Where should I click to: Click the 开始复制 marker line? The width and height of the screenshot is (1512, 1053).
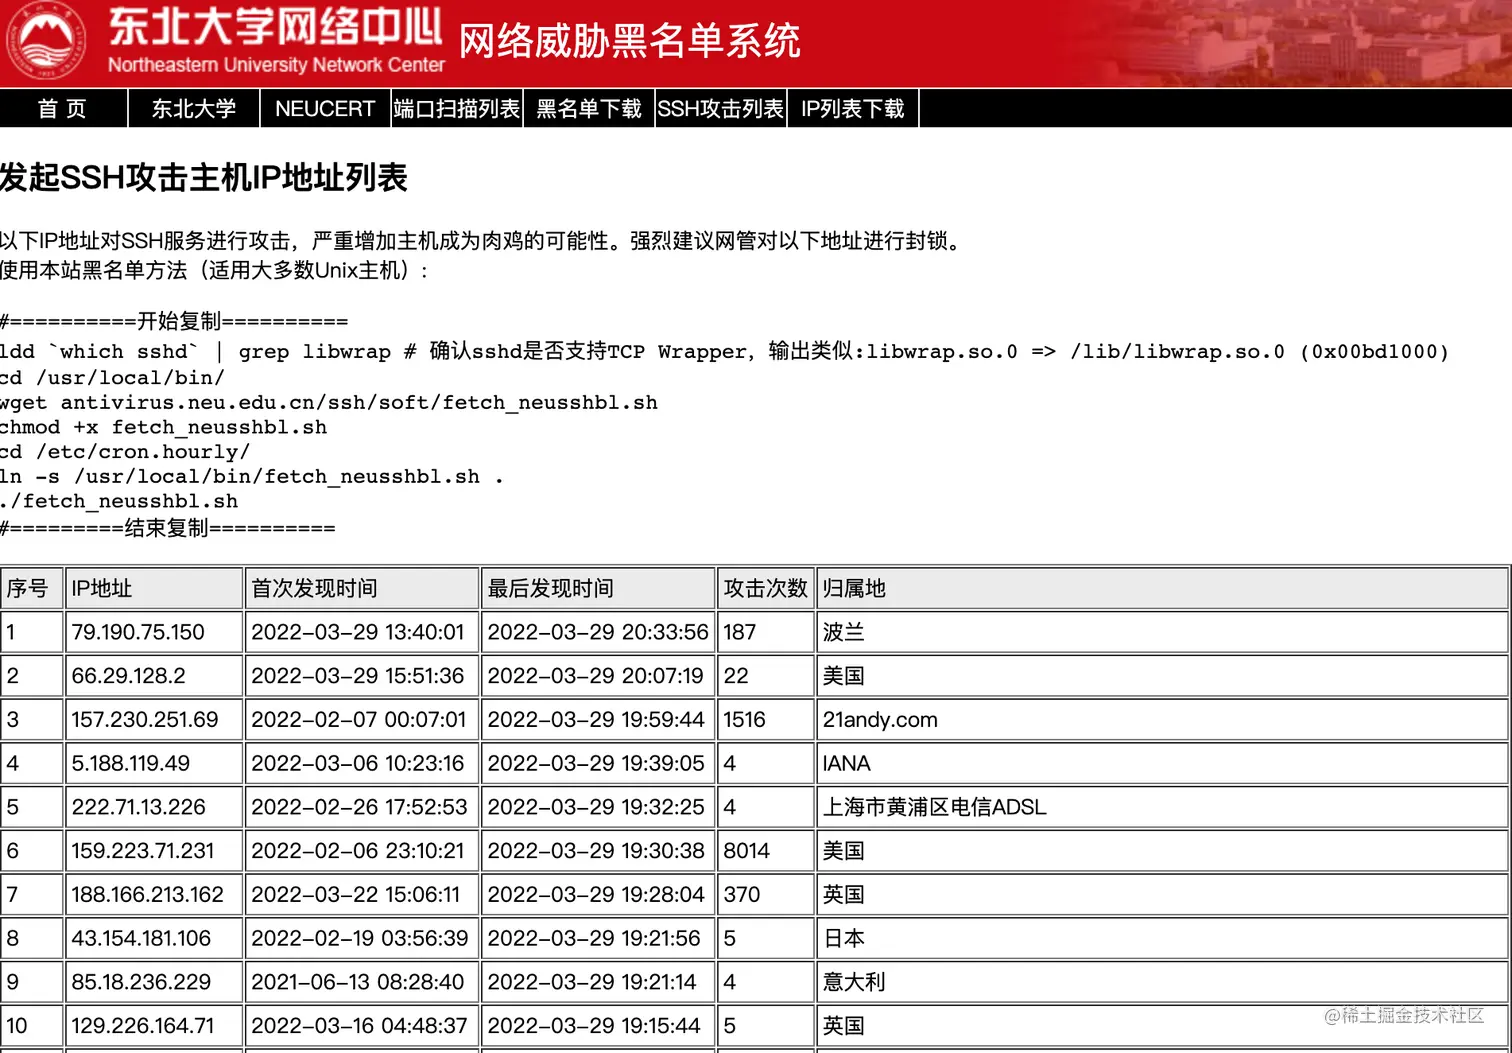tap(174, 321)
